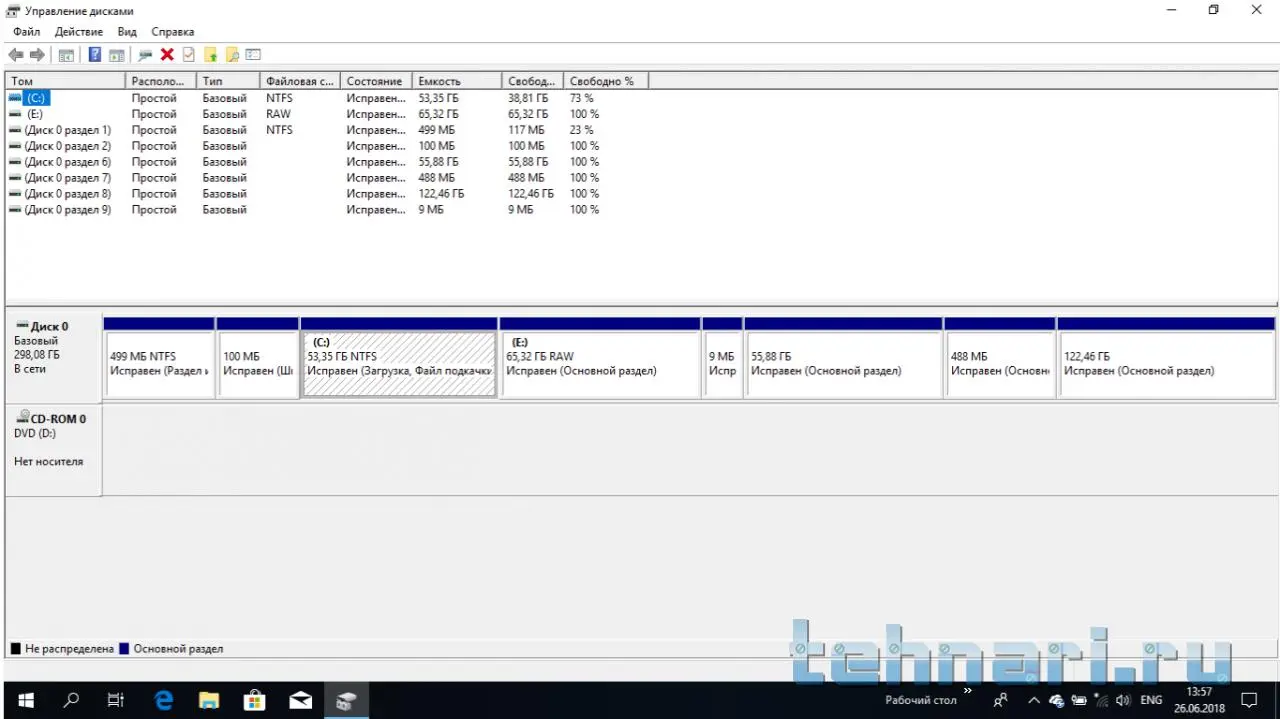Select the (E:) volume row in the list
Screen dimensions: 1280x719
click(x=326, y=114)
